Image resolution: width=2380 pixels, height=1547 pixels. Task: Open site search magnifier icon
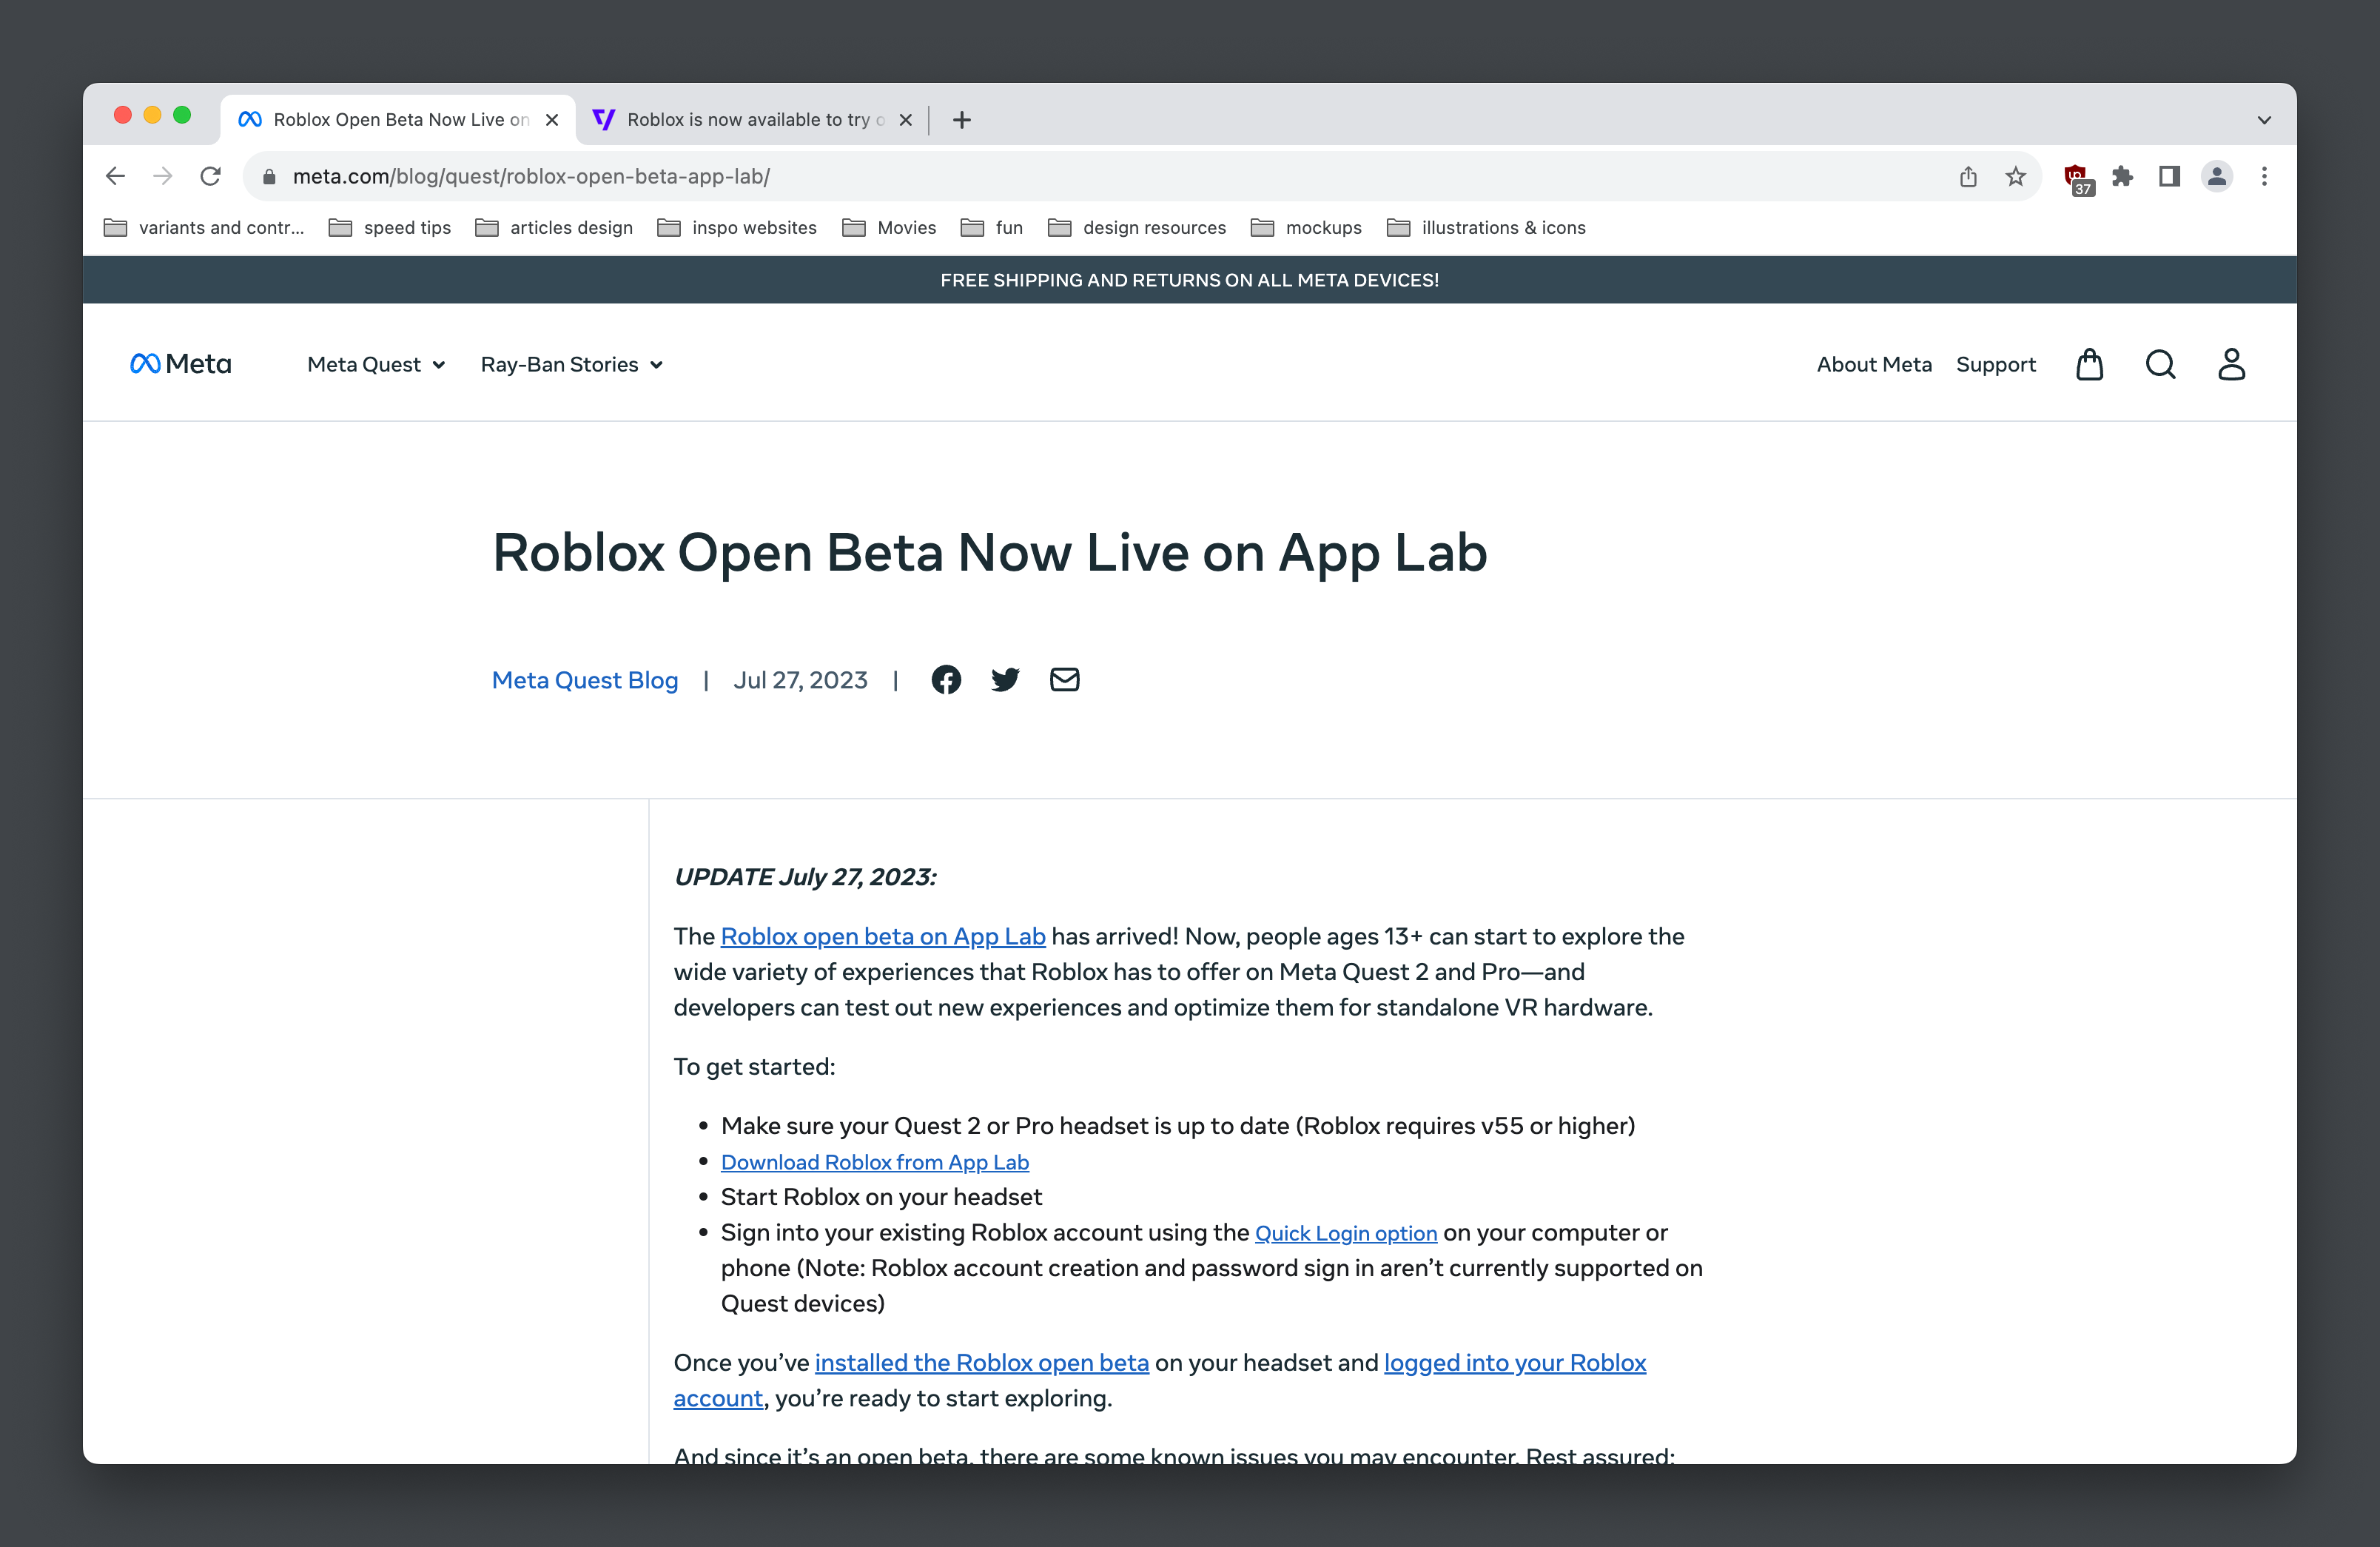2160,364
